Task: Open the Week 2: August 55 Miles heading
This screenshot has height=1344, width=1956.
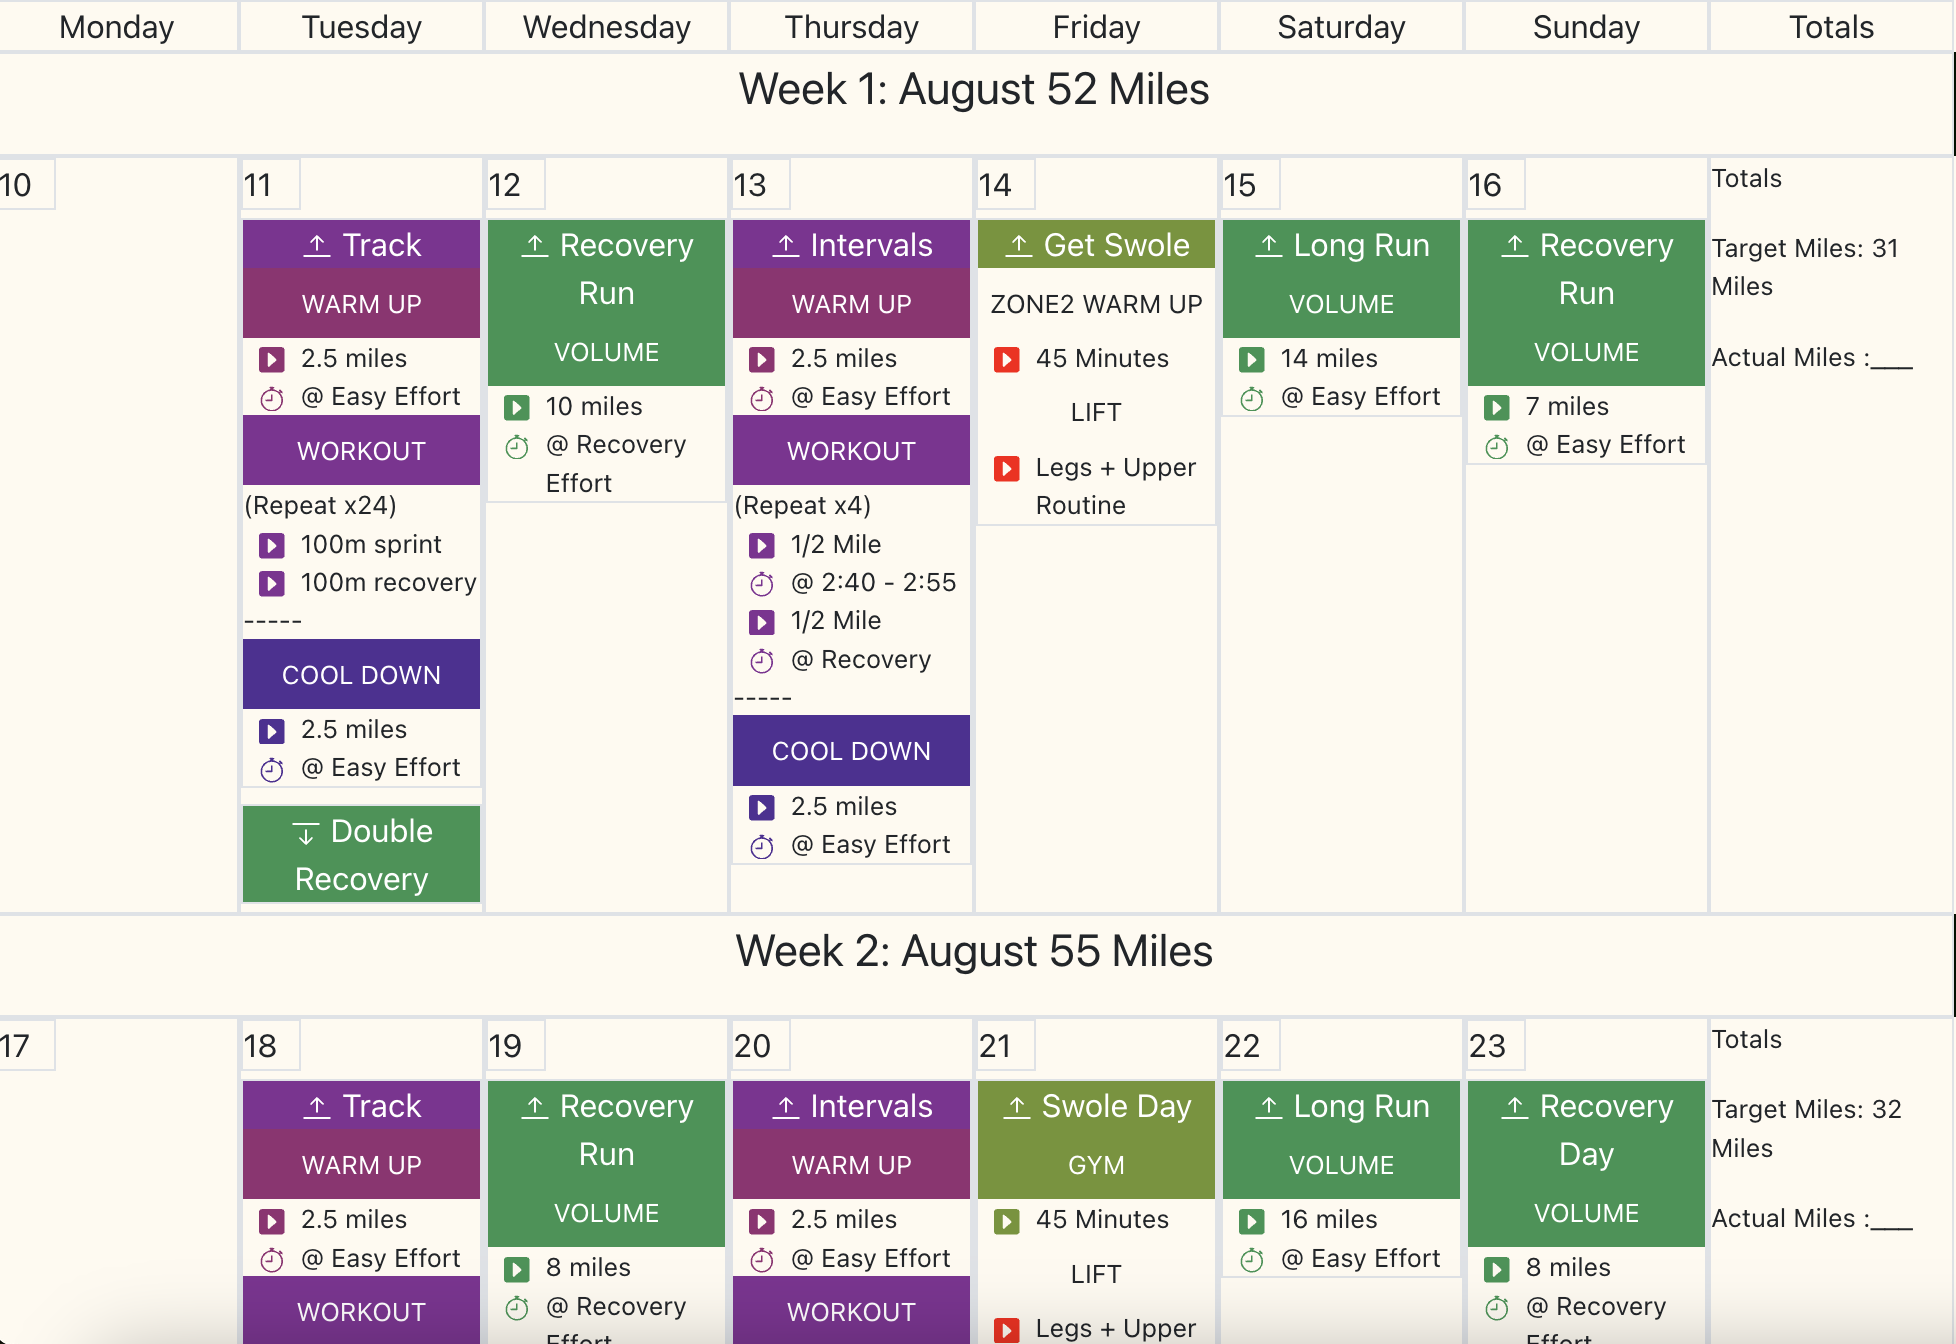Action: coord(974,951)
